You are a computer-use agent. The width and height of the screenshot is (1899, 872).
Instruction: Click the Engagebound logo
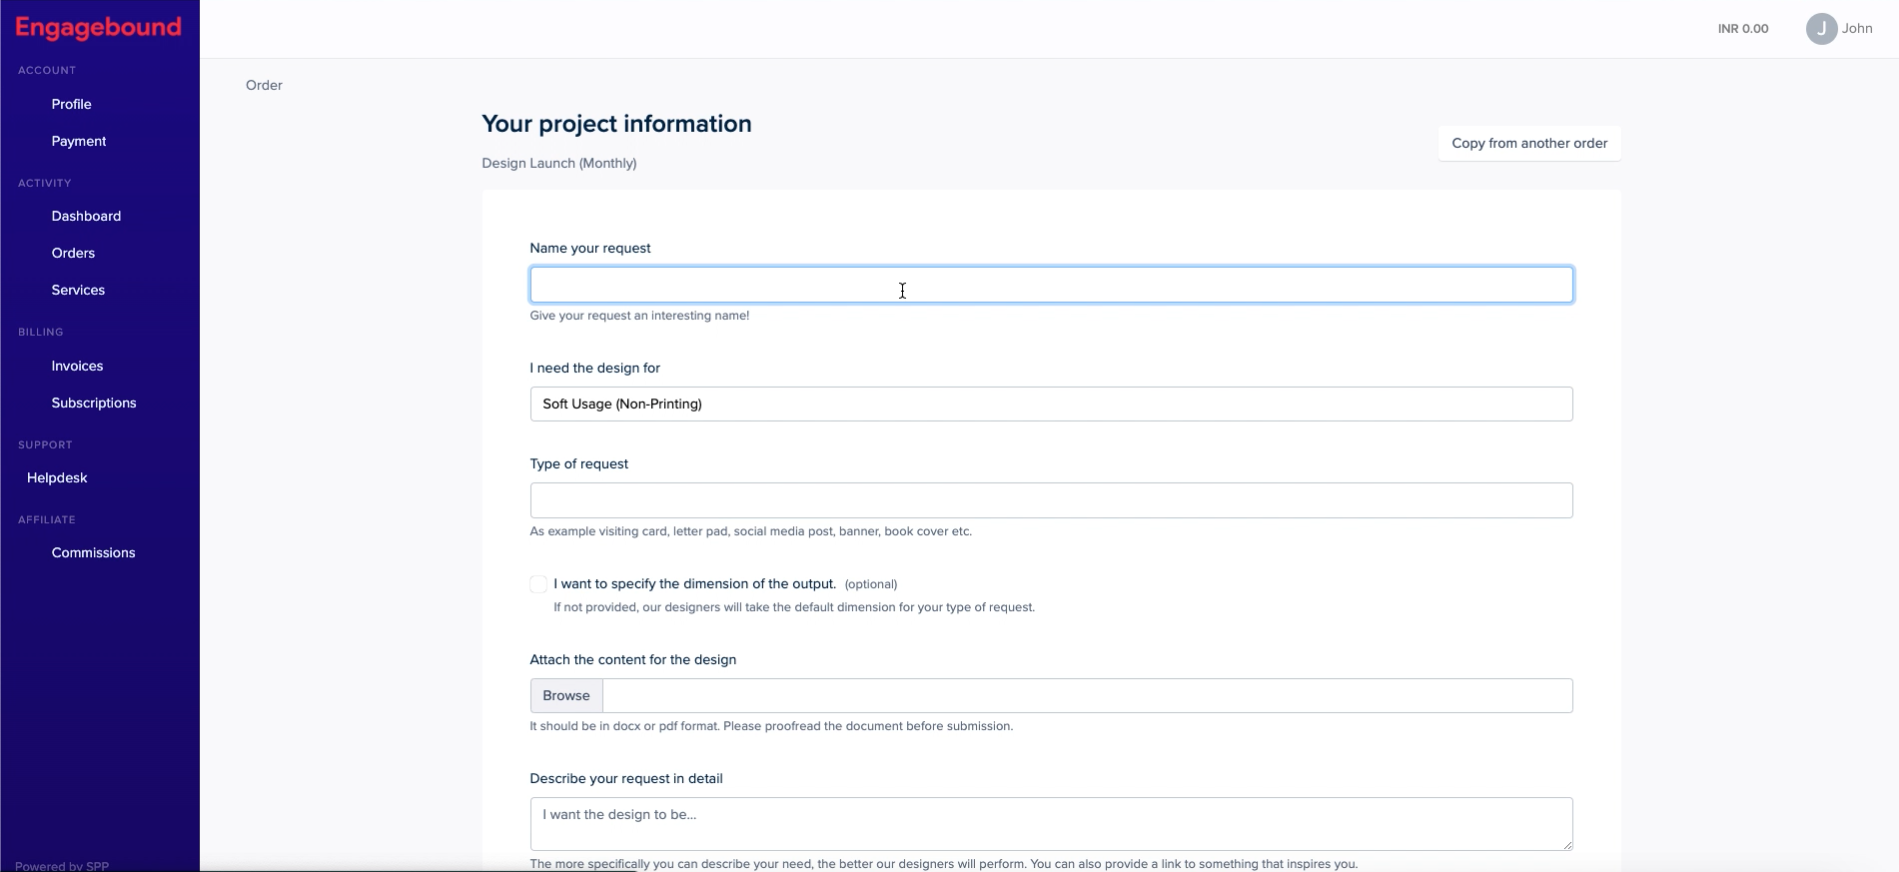point(98,28)
